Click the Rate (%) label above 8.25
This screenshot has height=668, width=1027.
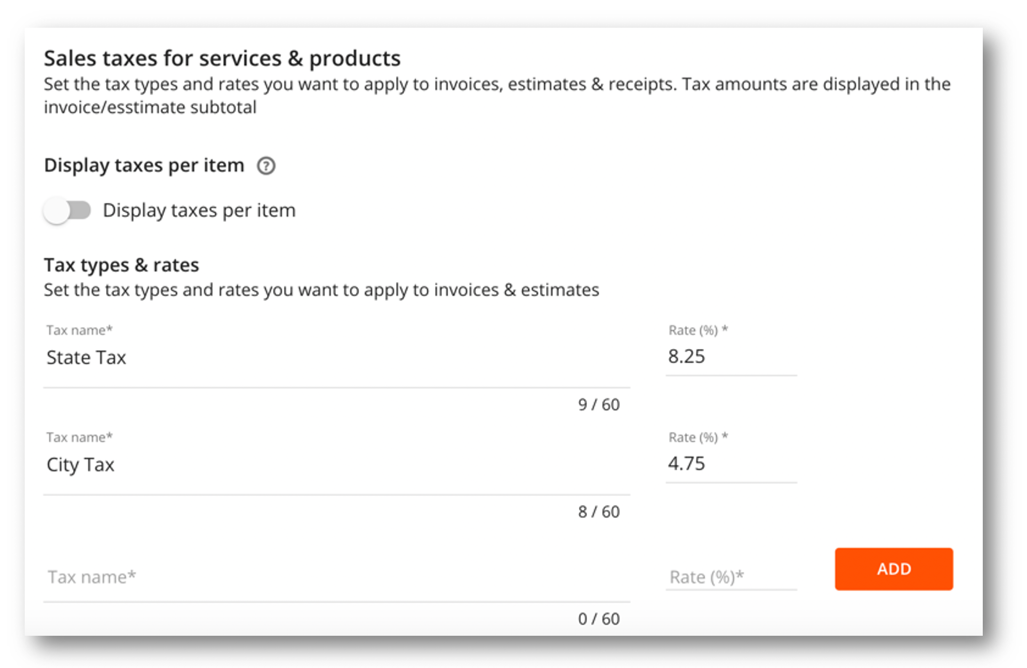coord(698,328)
